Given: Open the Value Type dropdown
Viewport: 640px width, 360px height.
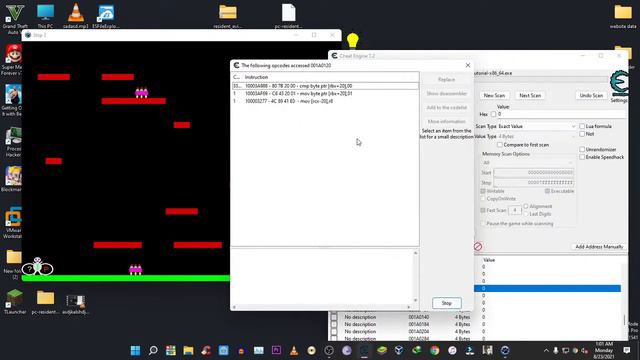Looking at the screenshot, I should click(536, 136).
